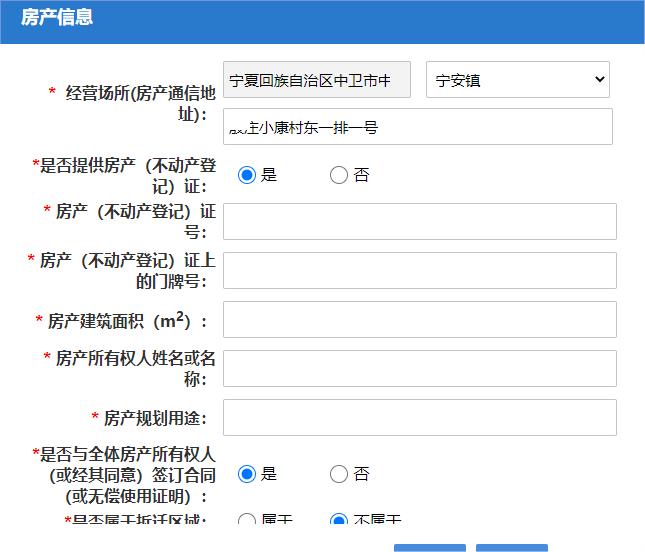
Task: Choose 属于 for 拆迁区域
Action: (x=247, y=520)
